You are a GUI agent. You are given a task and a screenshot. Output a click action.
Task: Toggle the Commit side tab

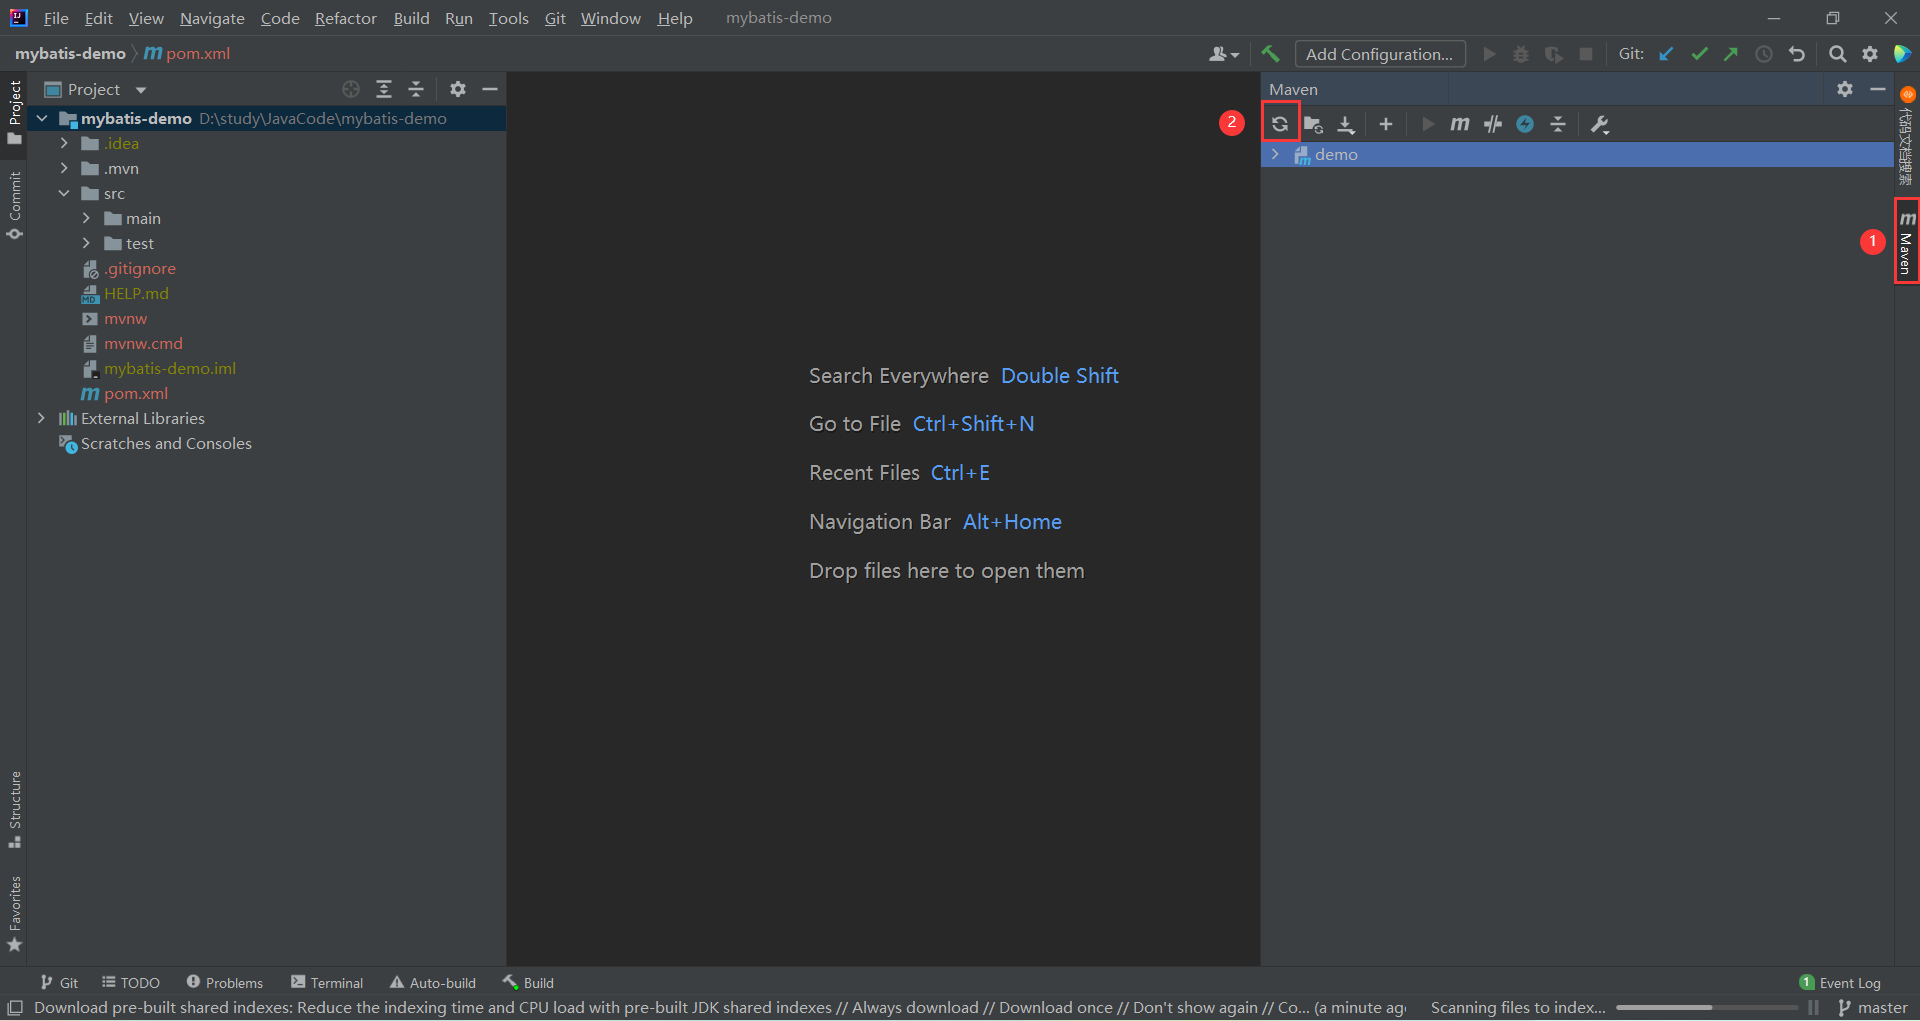[14, 205]
